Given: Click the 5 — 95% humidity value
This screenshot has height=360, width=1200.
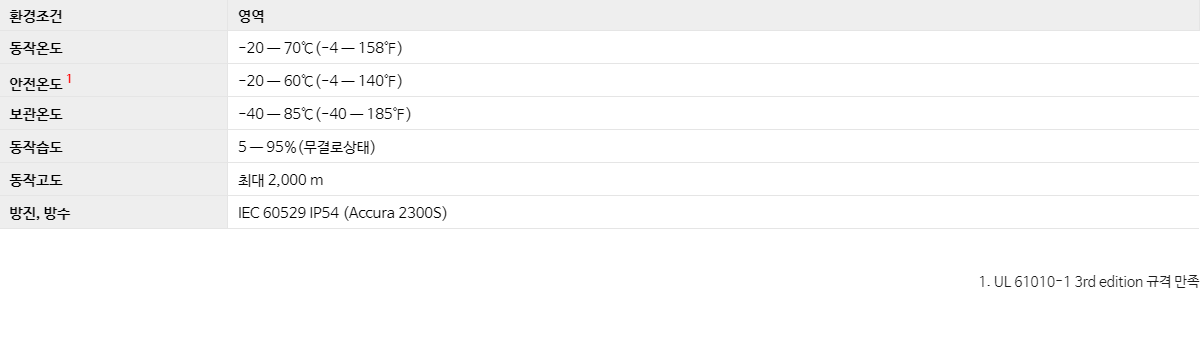Looking at the screenshot, I should [267, 147].
